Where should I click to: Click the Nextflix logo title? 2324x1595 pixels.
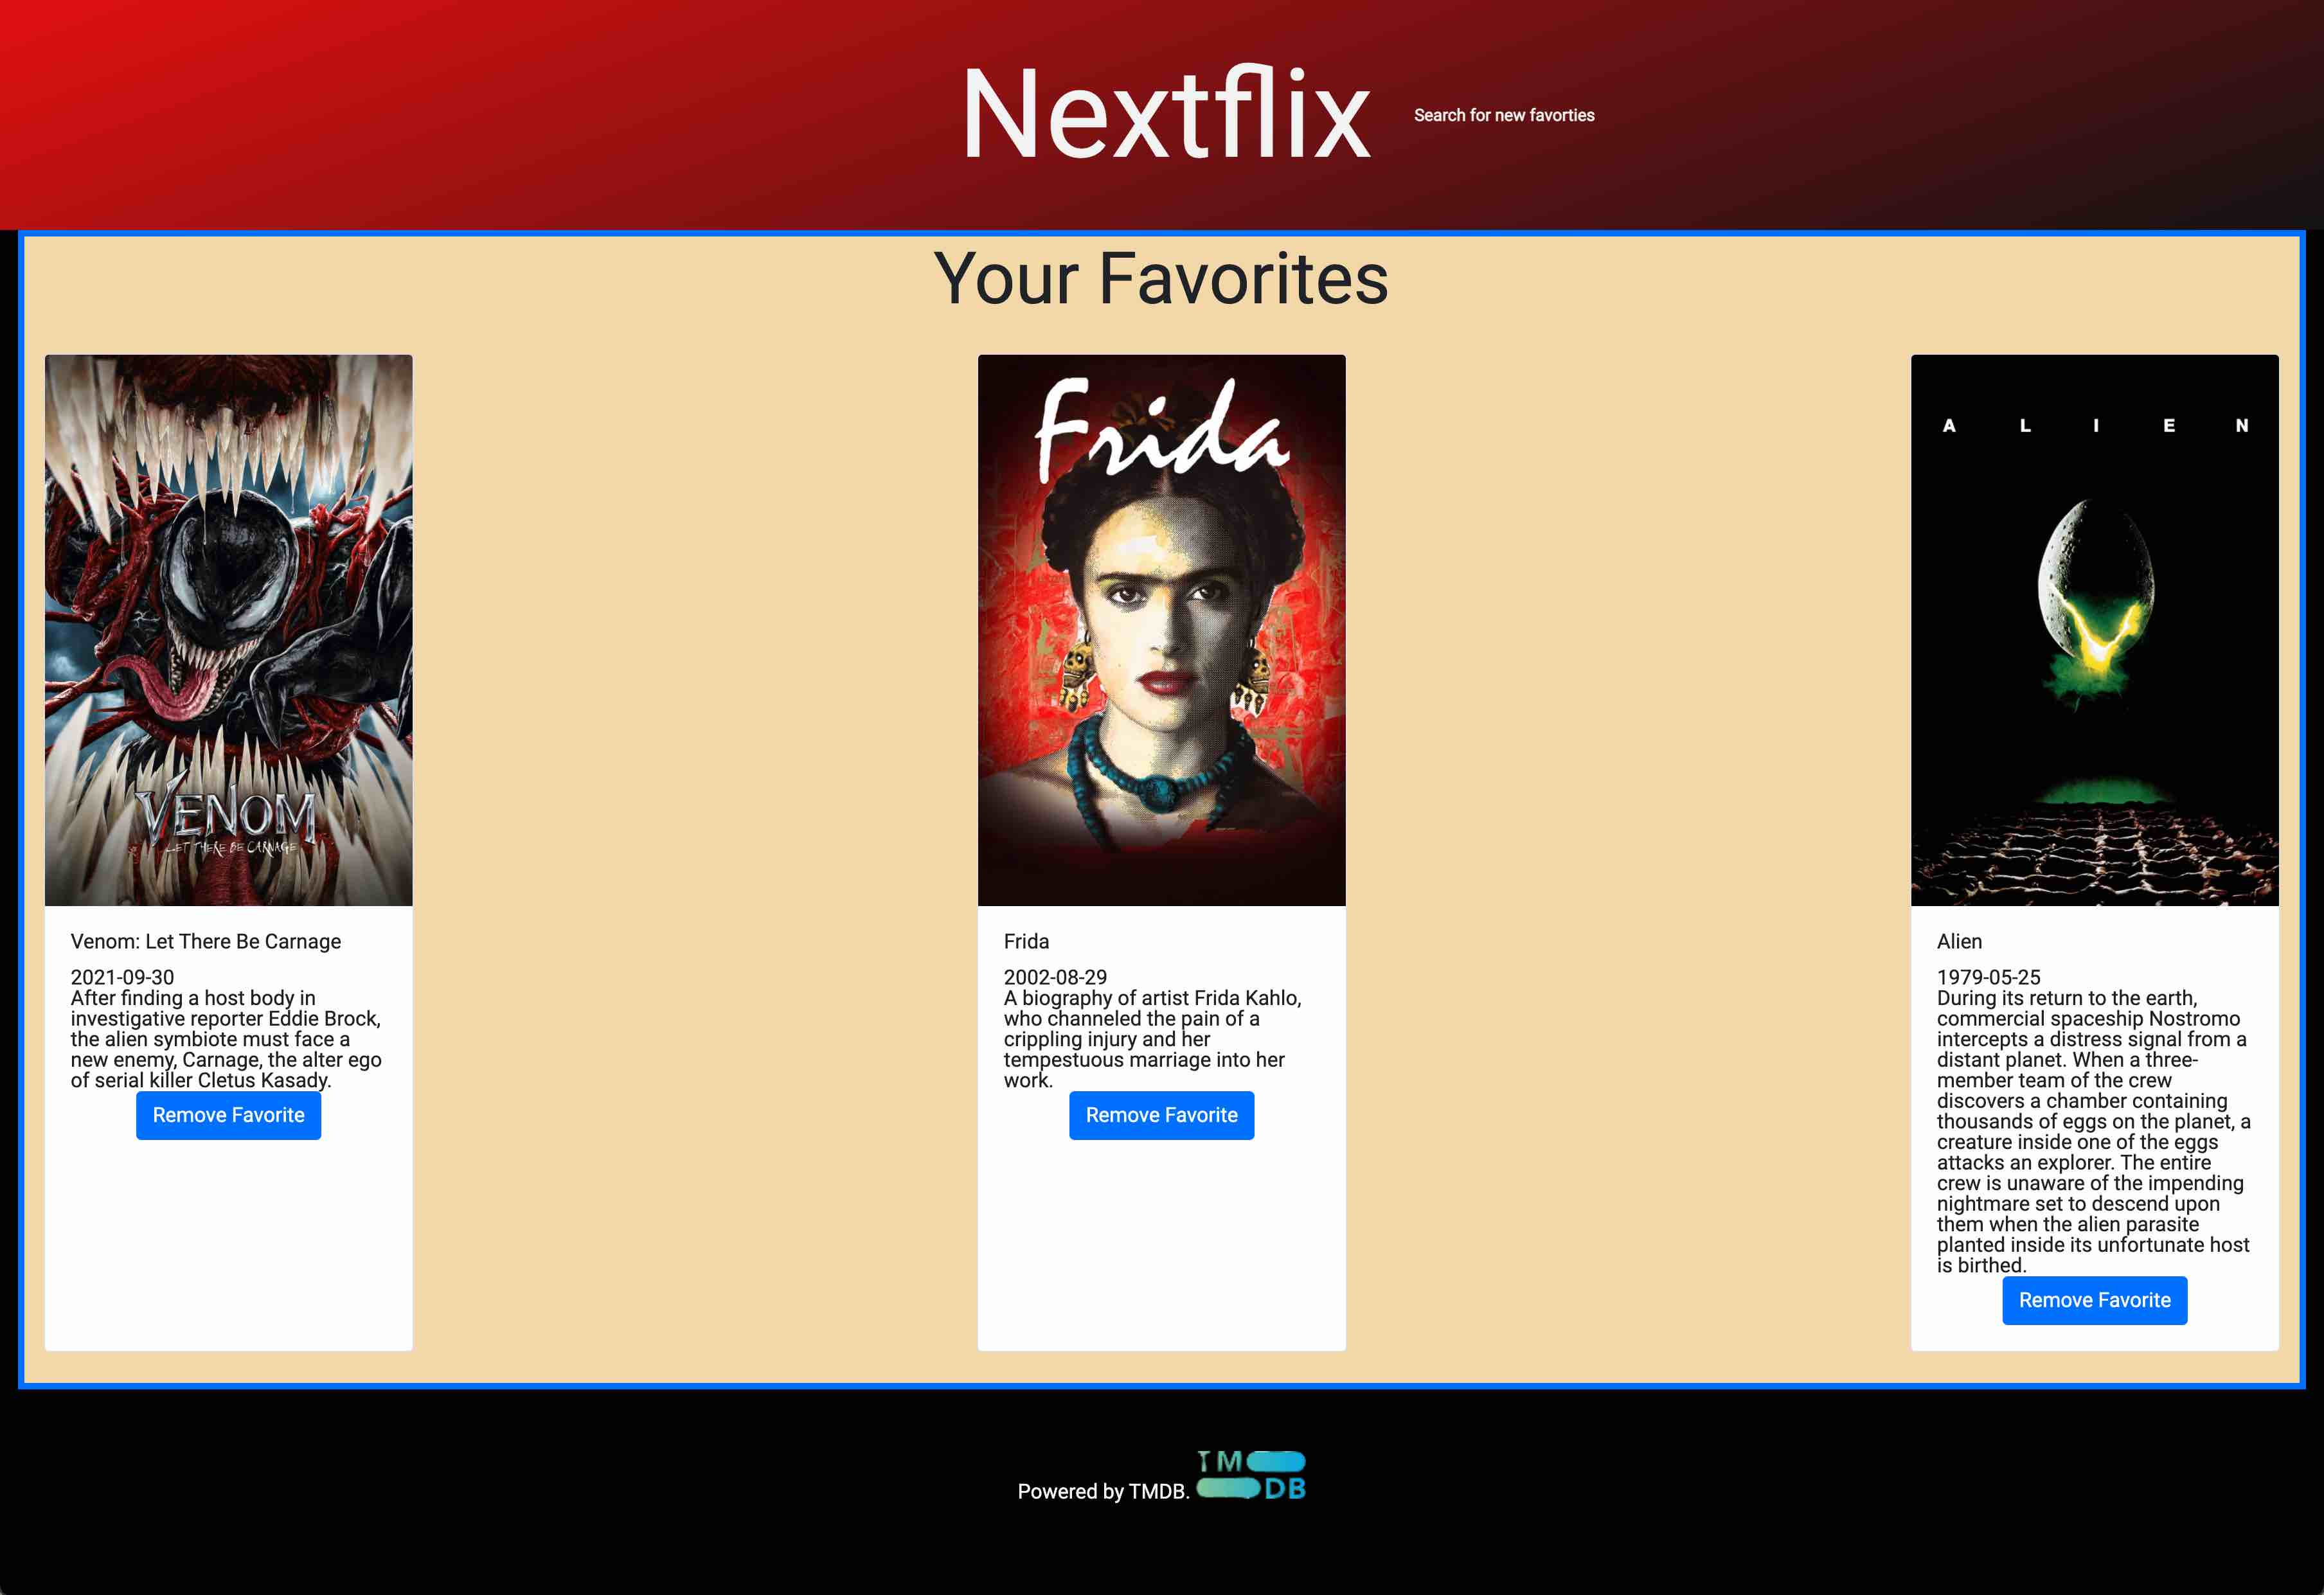[1165, 114]
